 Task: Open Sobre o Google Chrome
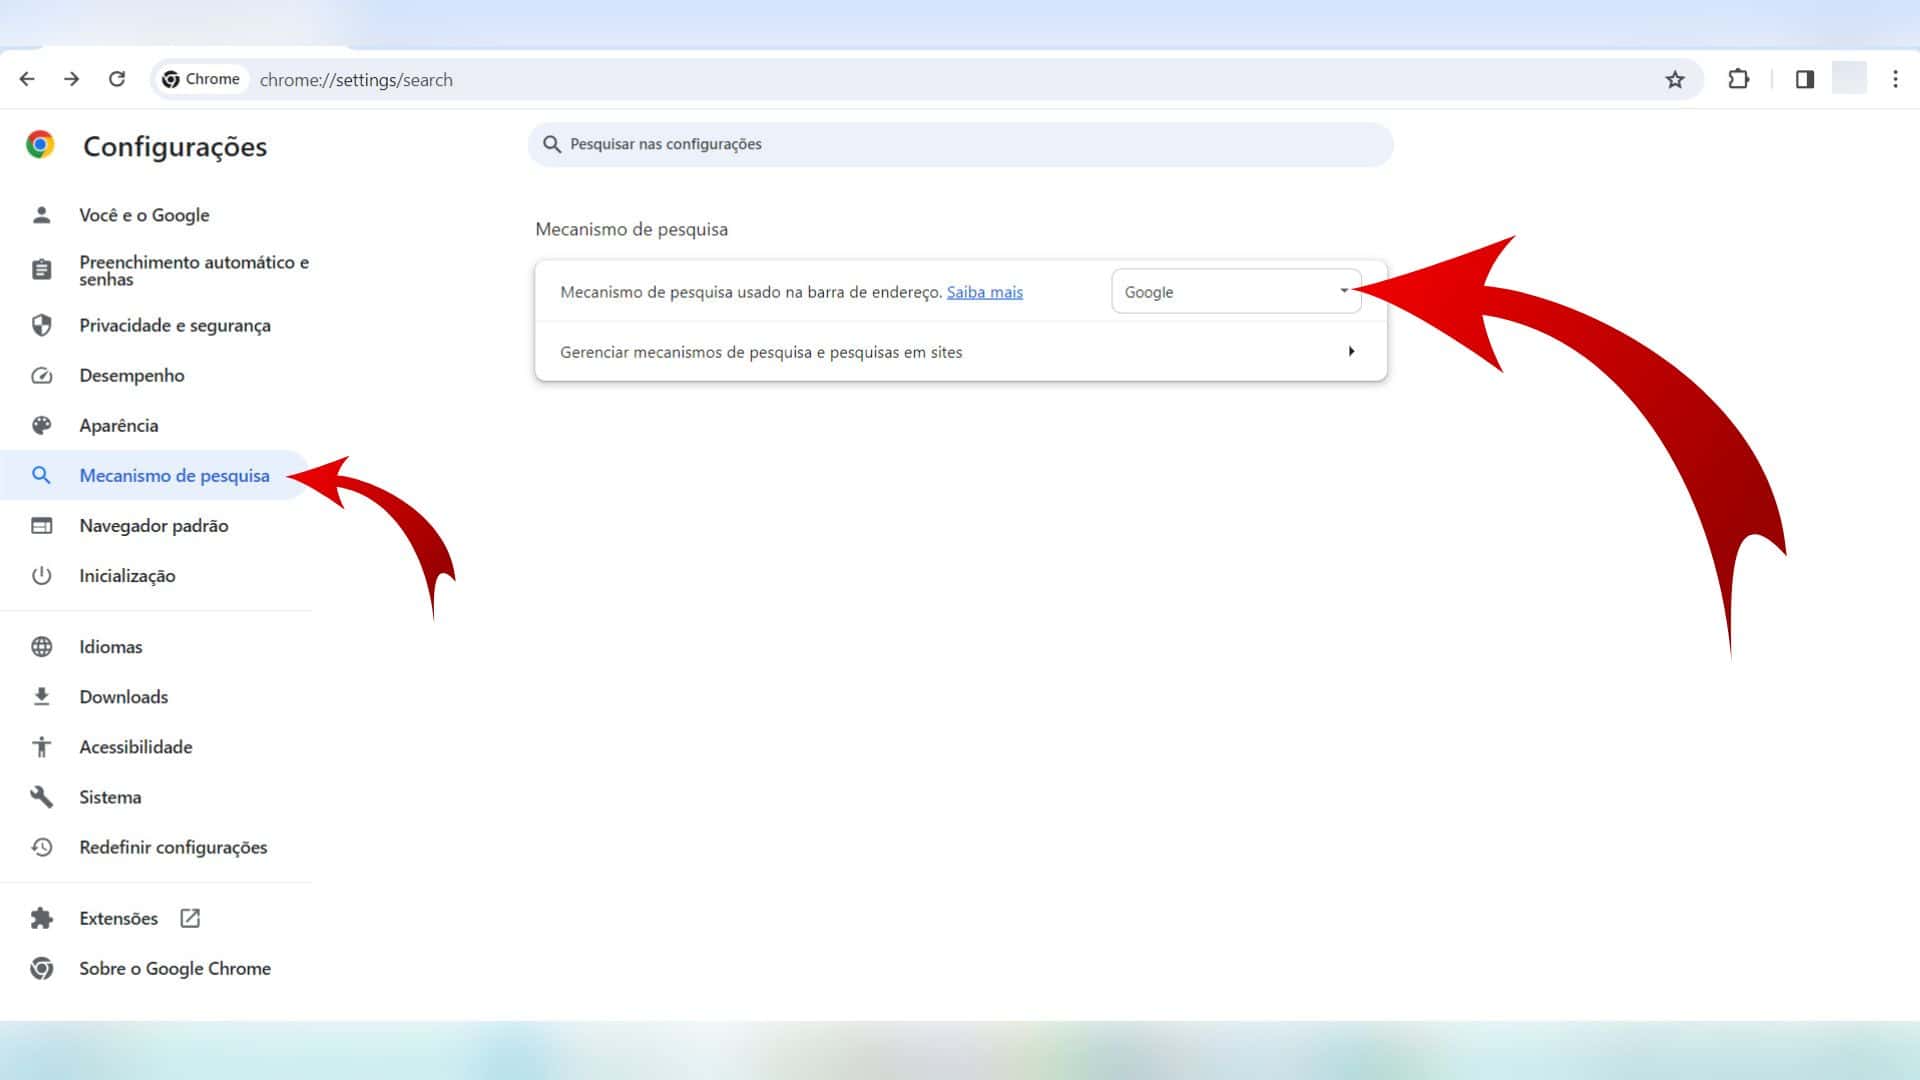175,969
